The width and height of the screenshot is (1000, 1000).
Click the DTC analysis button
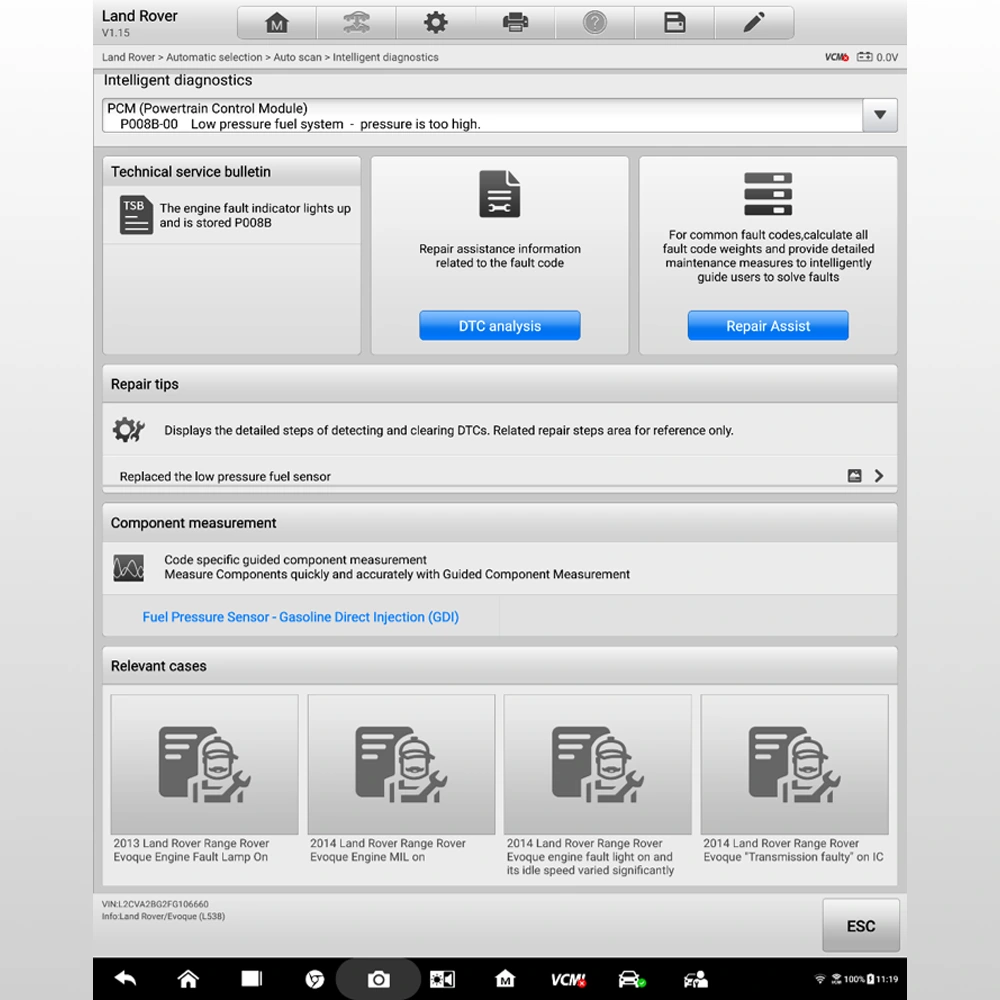pyautogui.click(x=499, y=326)
